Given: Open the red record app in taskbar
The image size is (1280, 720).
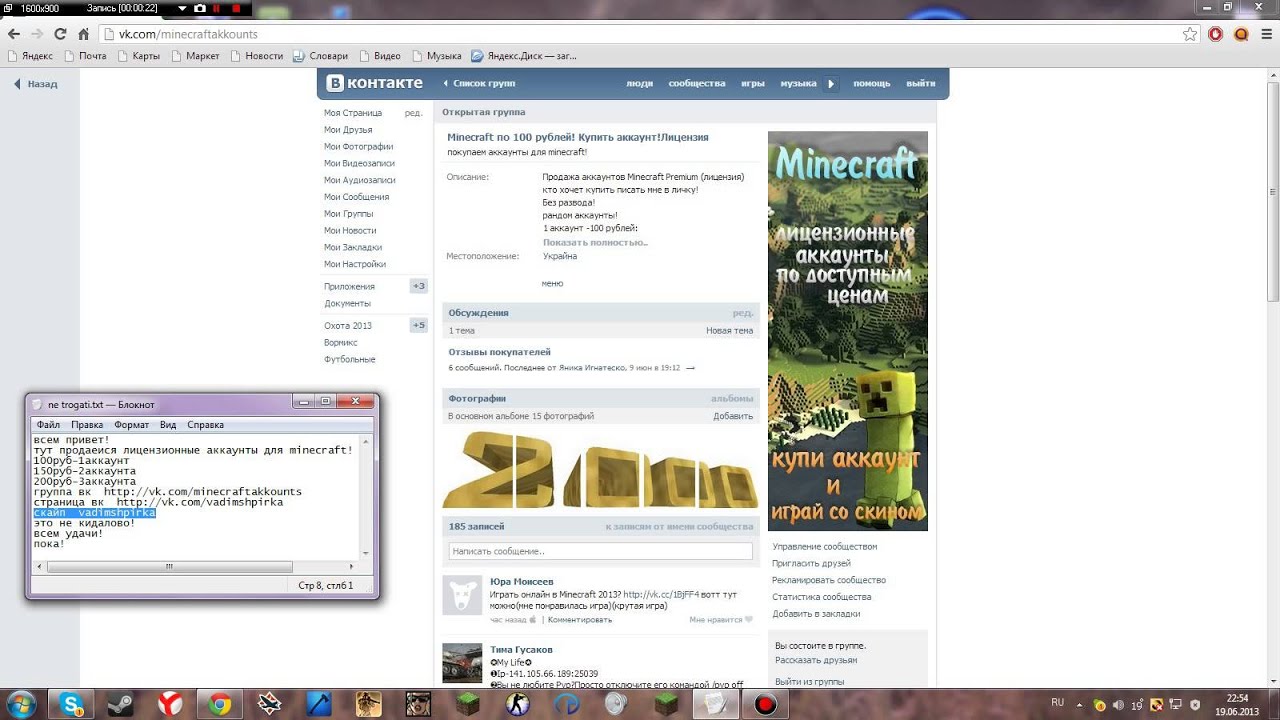Looking at the screenshot, I should (765, 704).
